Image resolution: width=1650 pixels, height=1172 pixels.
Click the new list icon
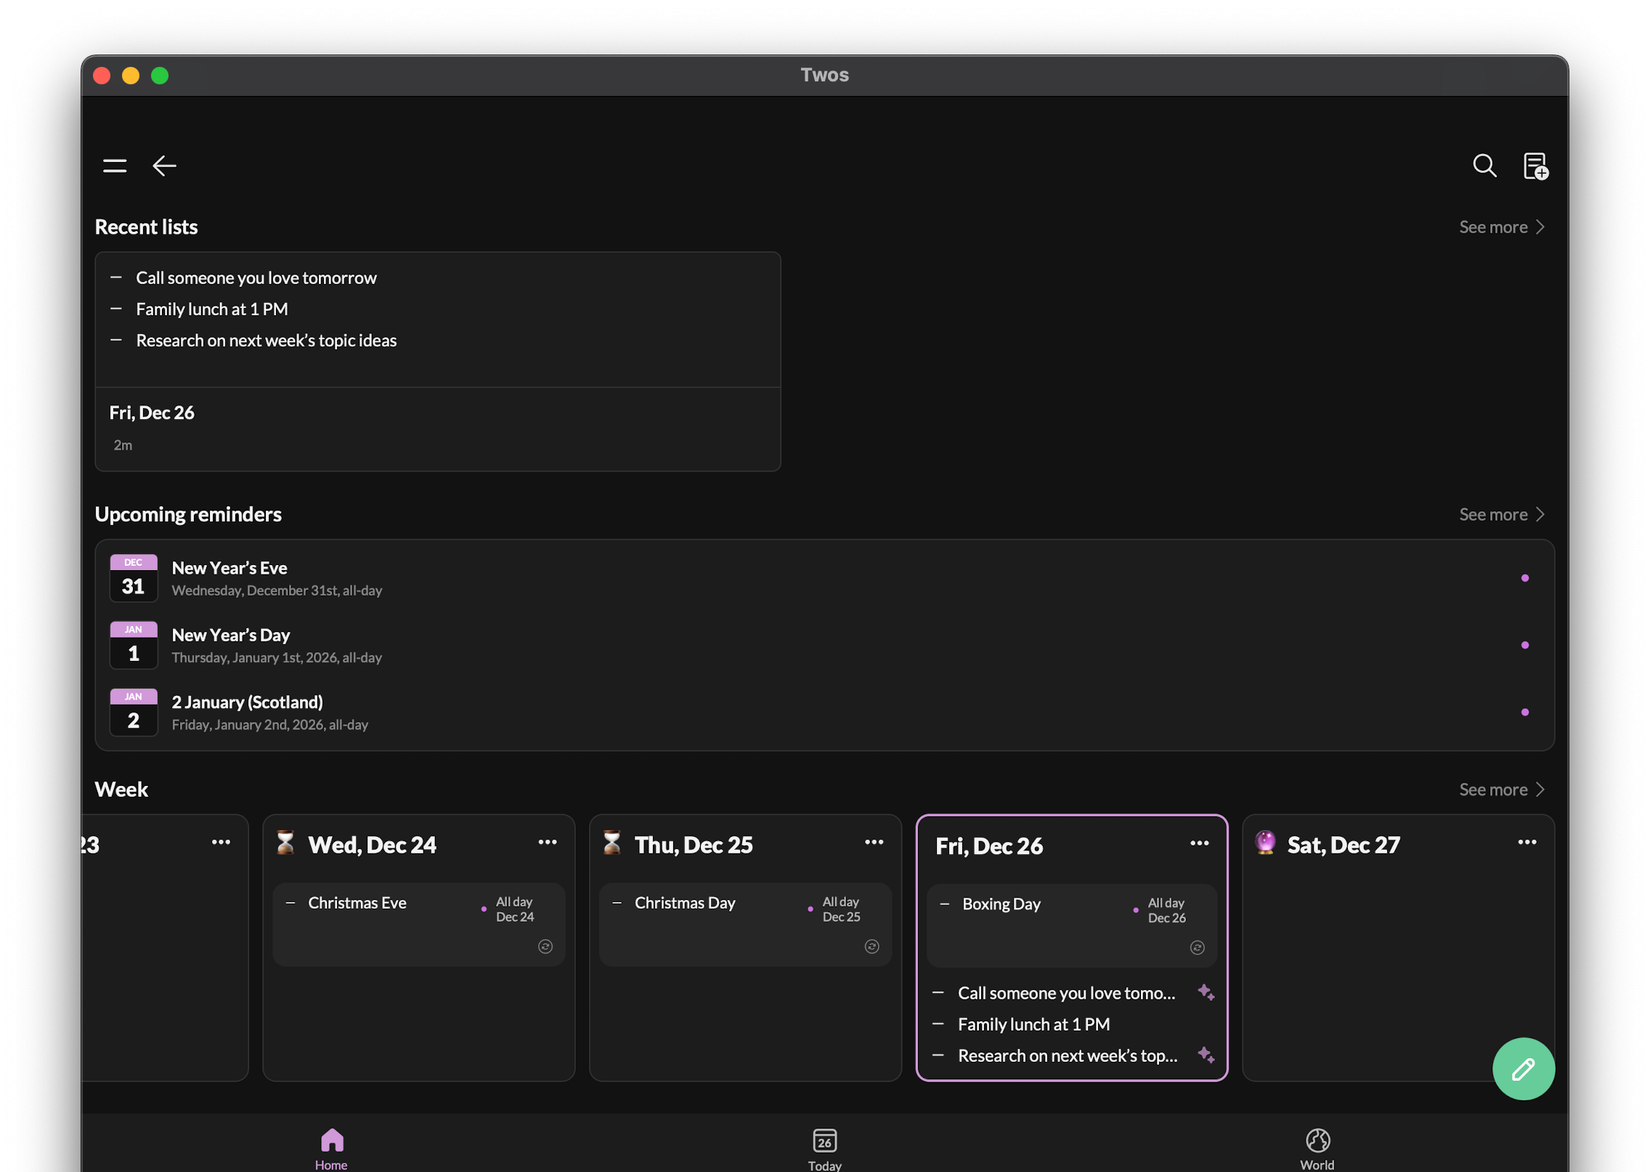[1535, 166]
